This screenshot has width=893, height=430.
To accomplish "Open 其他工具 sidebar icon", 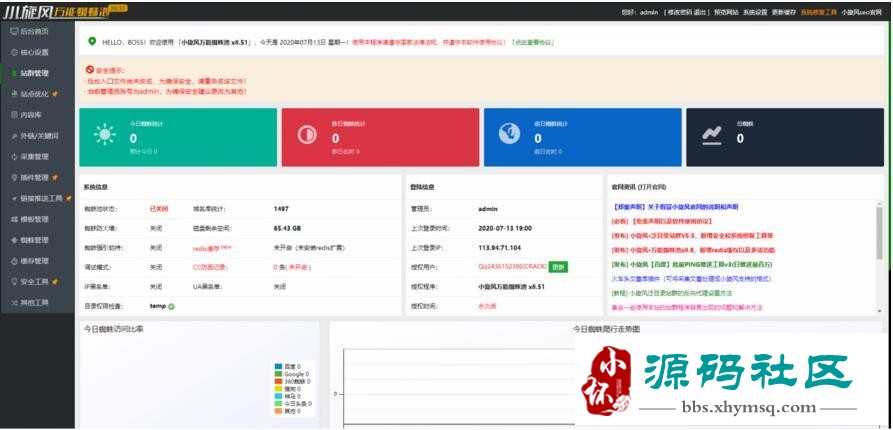I will pyautogui.click(x=14, y=302).
